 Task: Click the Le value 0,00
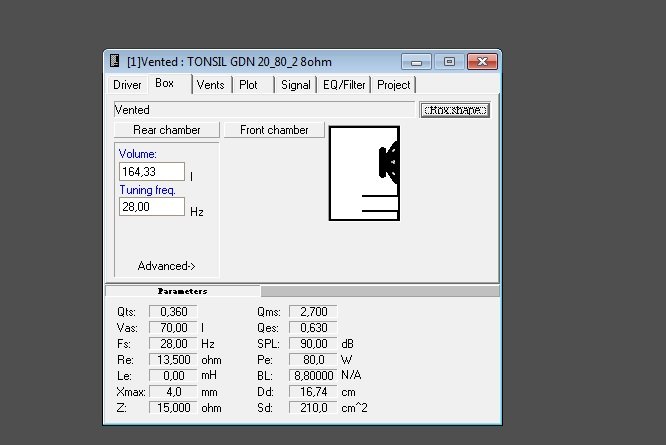[173, 376]
